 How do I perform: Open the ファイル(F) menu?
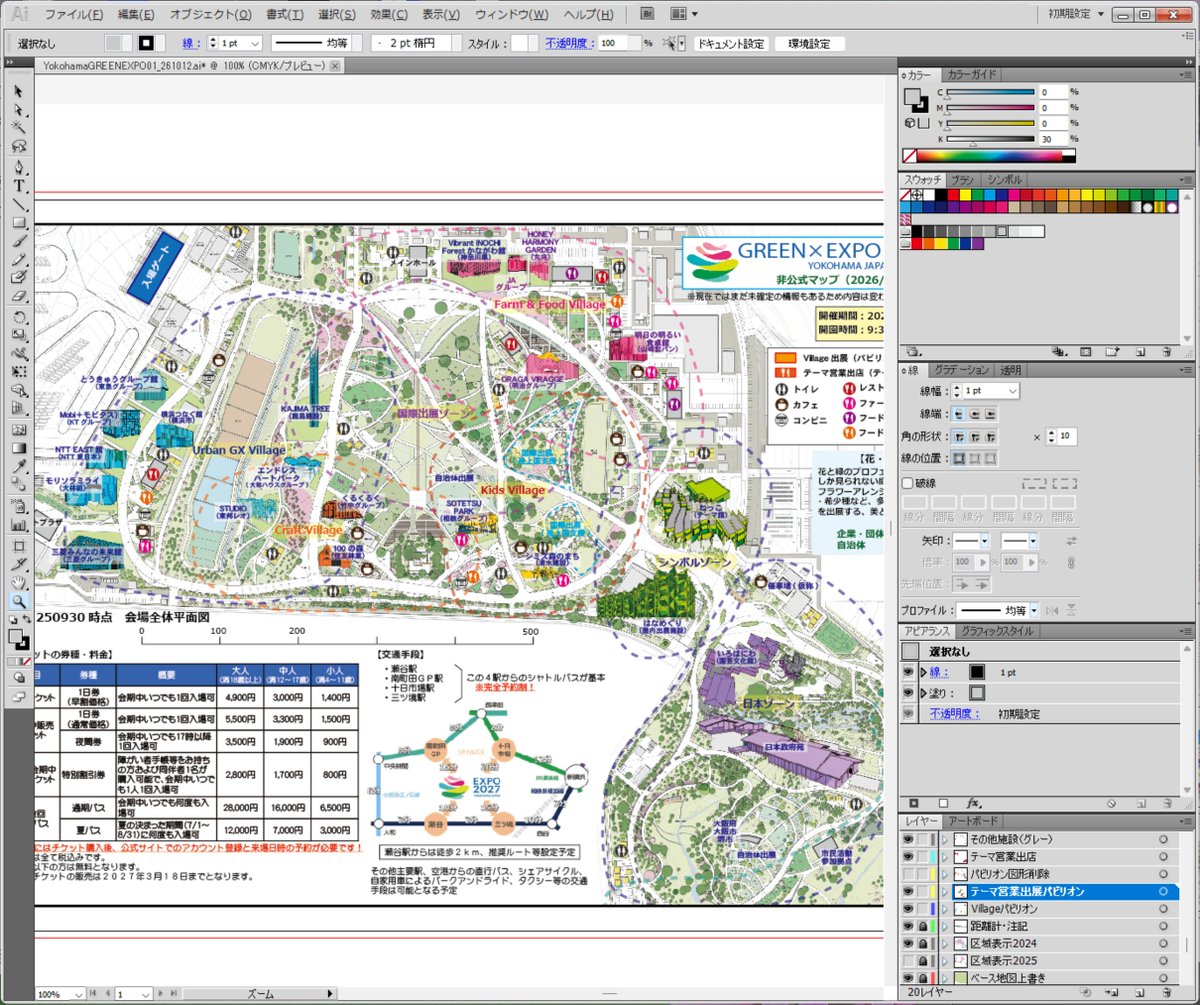74,15
